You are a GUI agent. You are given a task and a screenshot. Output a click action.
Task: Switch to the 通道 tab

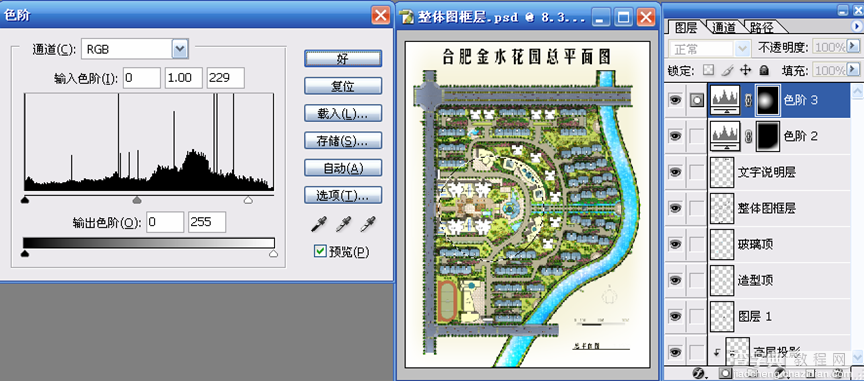724,27
